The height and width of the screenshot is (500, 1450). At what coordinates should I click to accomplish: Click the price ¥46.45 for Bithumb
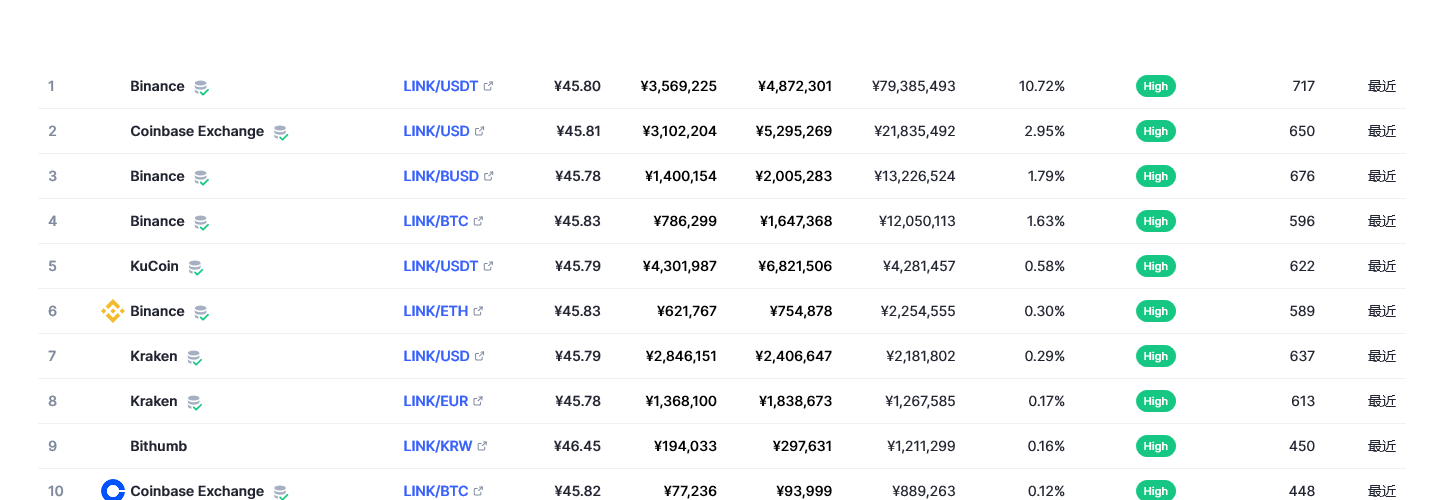click(x=578, y=446)
